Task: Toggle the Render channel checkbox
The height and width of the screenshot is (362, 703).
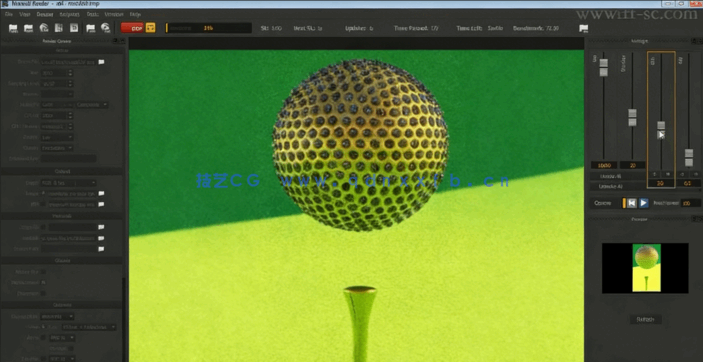Action: click(x=43, y=327)
